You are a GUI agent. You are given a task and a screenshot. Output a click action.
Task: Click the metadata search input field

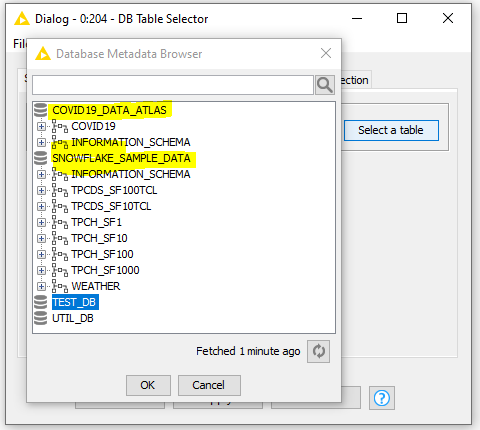[x=173, y=85]
